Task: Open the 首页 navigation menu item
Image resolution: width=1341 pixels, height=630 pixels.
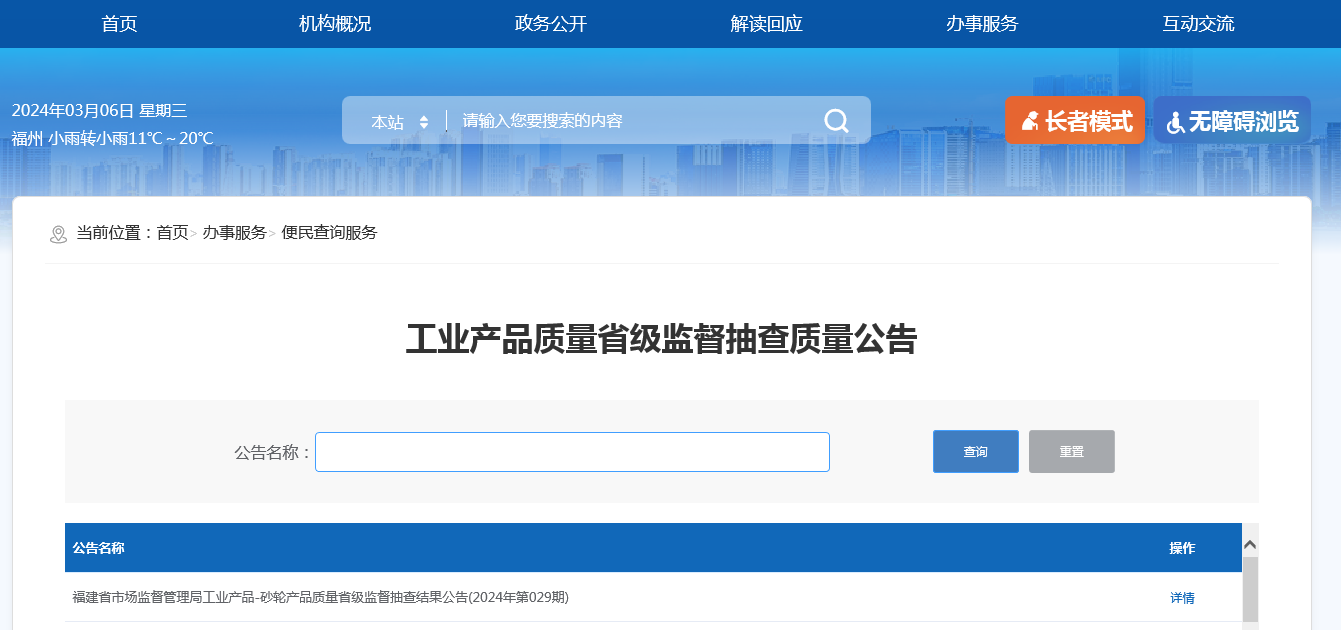Action: click(x=119, y=24)
